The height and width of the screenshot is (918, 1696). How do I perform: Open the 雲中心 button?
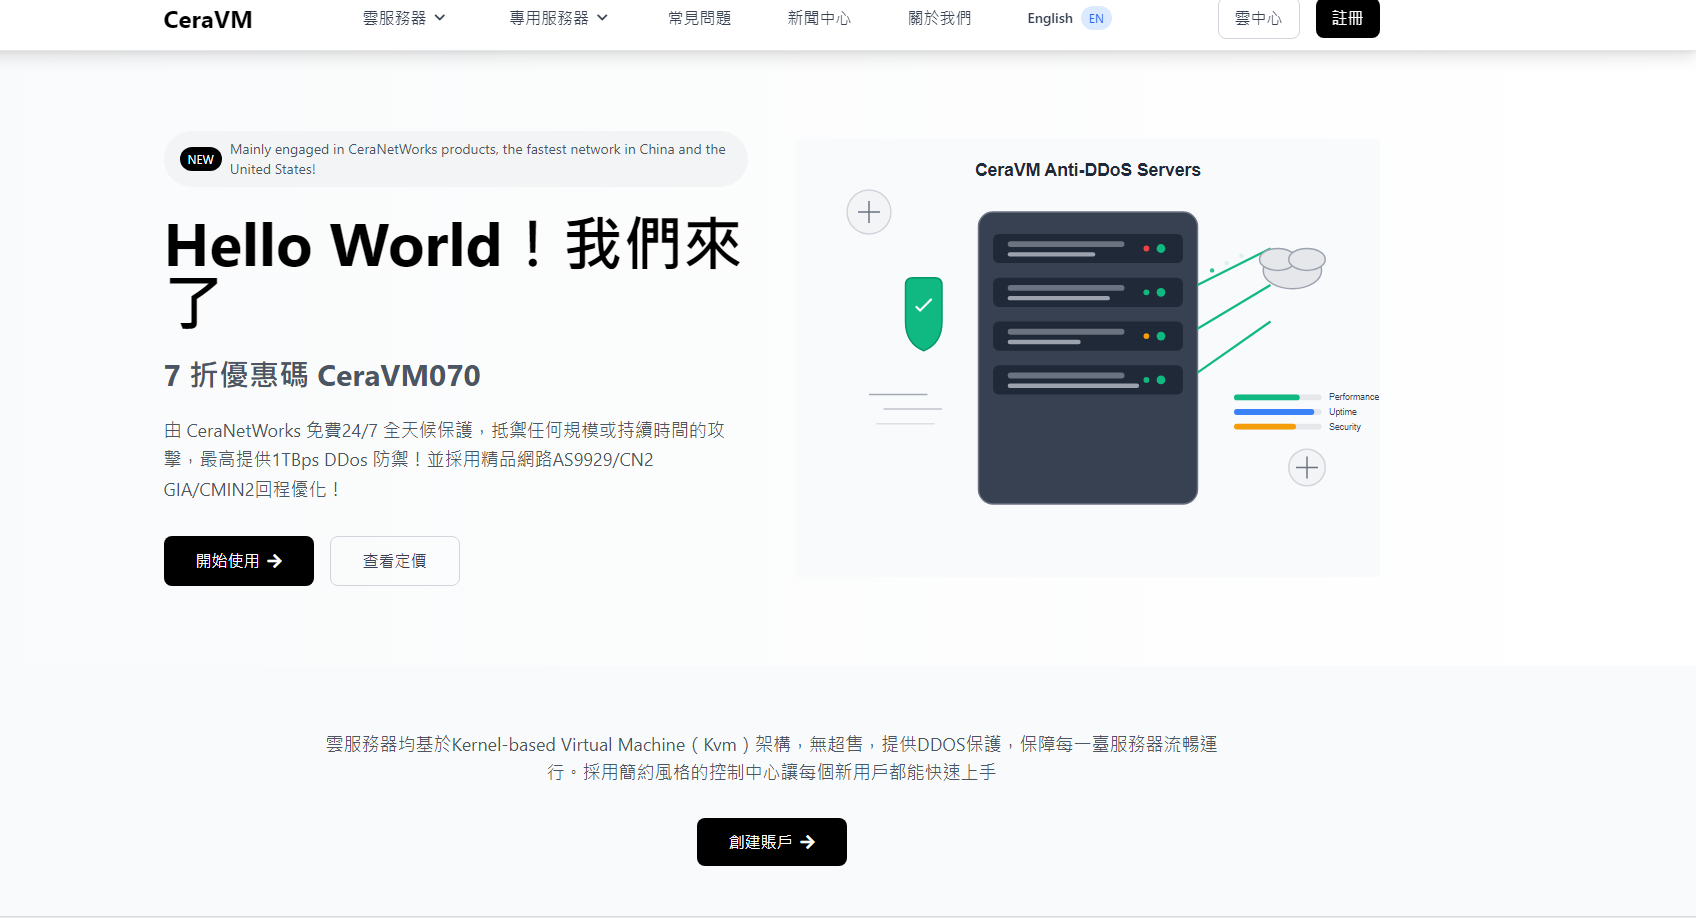pos(1259,18)
